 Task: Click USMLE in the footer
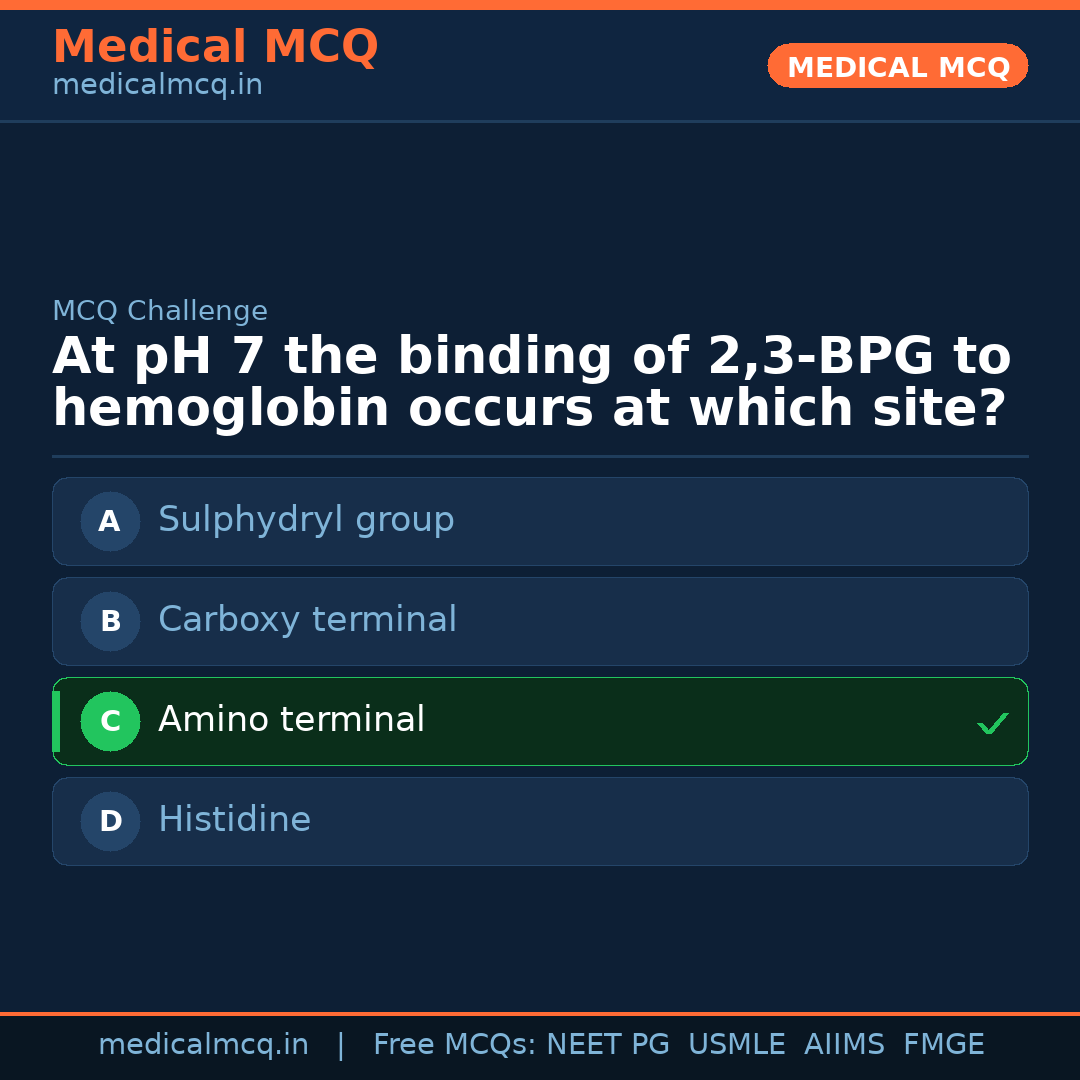pos(736,1045)
